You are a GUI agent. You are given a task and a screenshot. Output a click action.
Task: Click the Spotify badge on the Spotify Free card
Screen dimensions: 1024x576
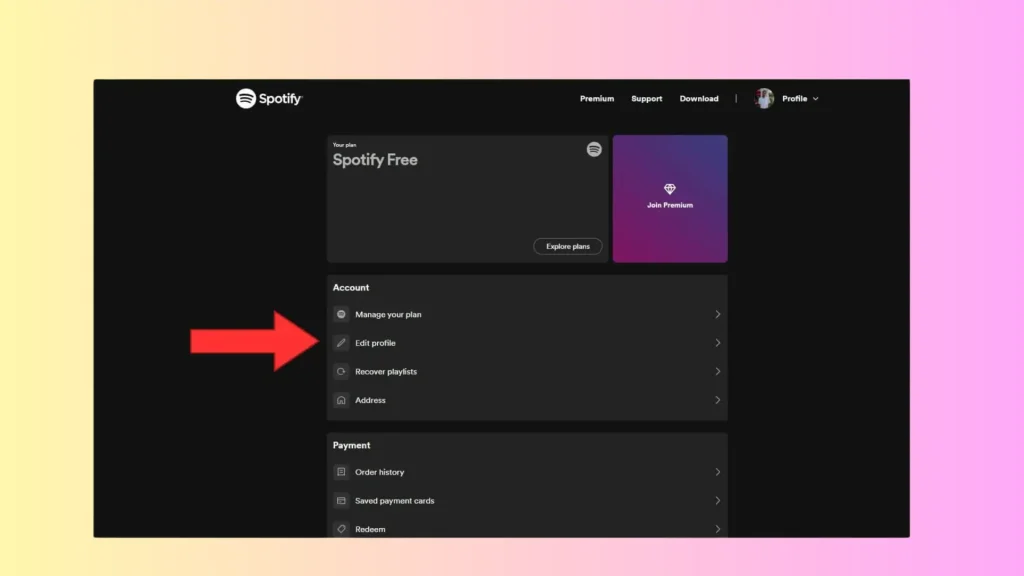pyautogui.click(x=594, y=148)
